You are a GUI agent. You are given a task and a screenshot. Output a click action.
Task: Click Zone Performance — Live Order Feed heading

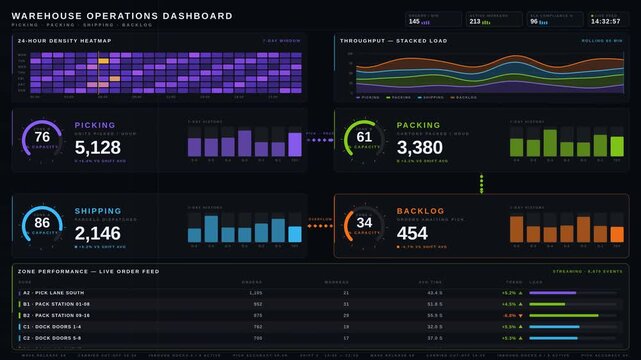coord(88,271)
